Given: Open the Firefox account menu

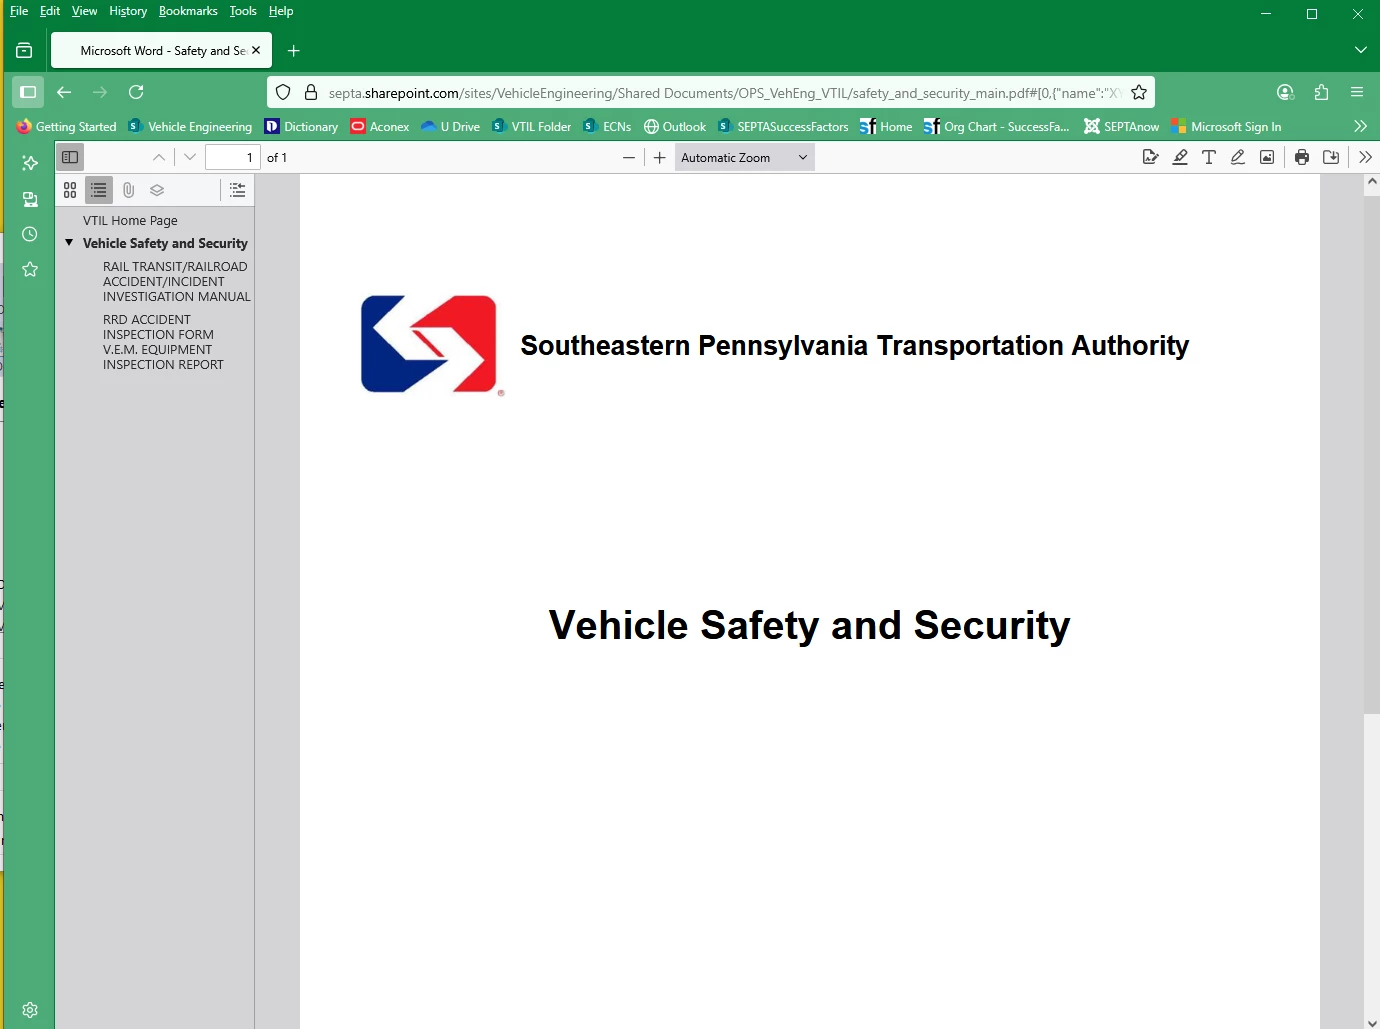Looking at the screenshot, I should click(1285, 92).
